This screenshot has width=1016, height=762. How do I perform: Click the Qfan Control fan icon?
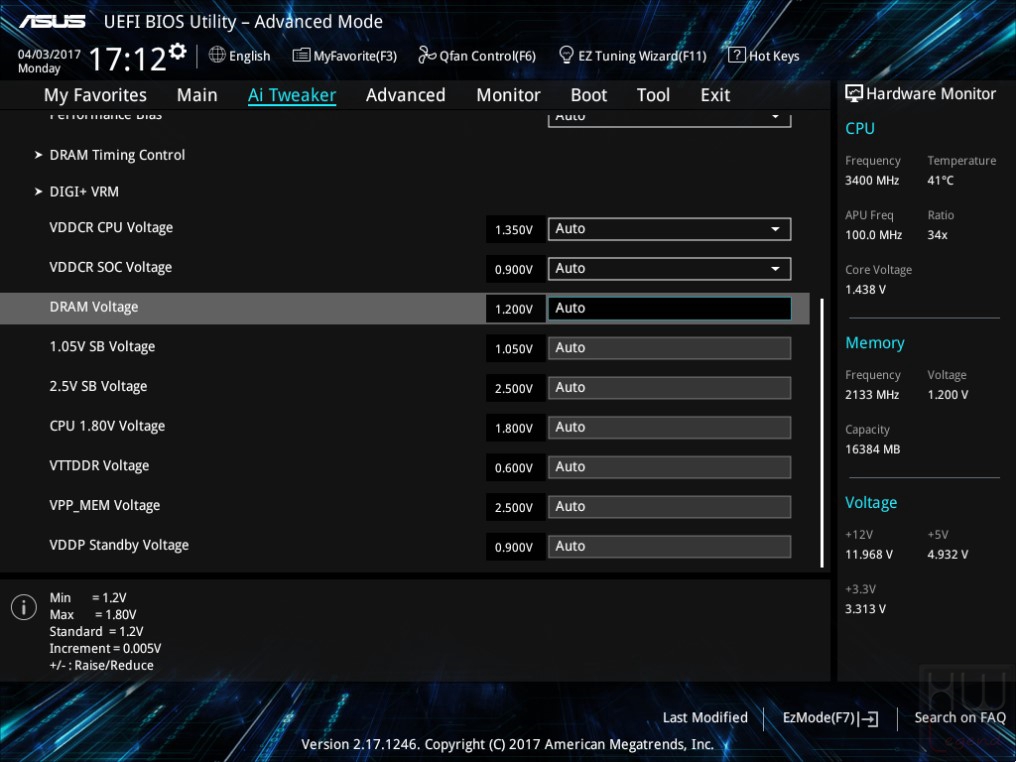pos(427,55)
